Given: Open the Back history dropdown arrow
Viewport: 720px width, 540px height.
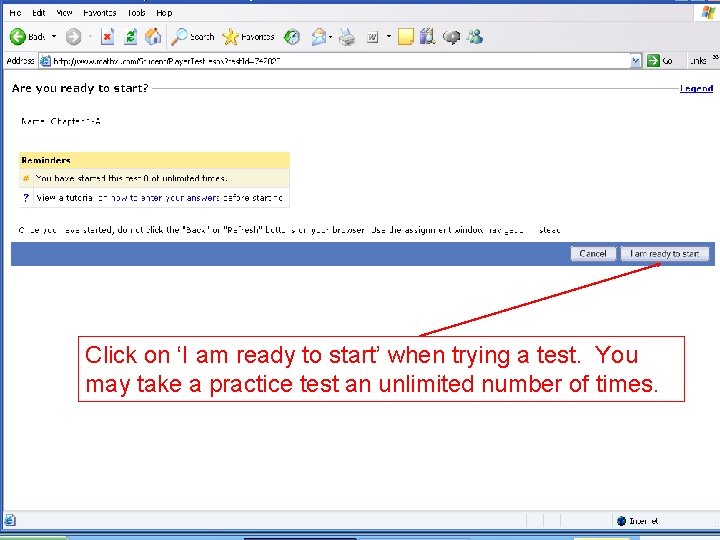Looking at the screenshot, I should click(x=54, y=36).
